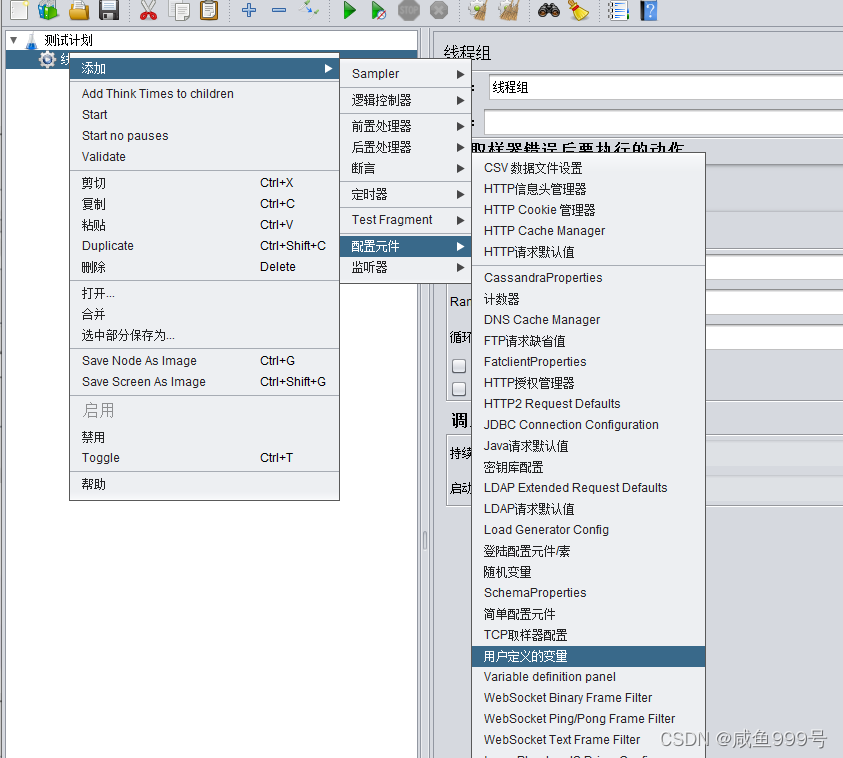This screenshot has height=758, width=843.
Task: Expand the 配置元件 submenu
Action: 406,246
